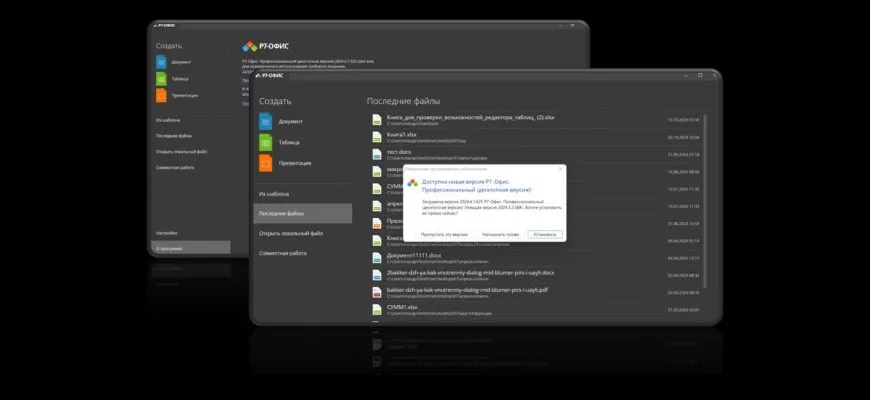
Task: Click the orange Презентация icon in front window
Action: pos(266,163)
